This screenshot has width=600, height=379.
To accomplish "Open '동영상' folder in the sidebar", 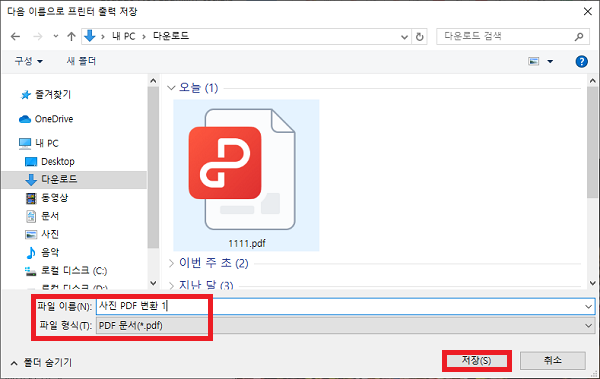I will 54,198.
